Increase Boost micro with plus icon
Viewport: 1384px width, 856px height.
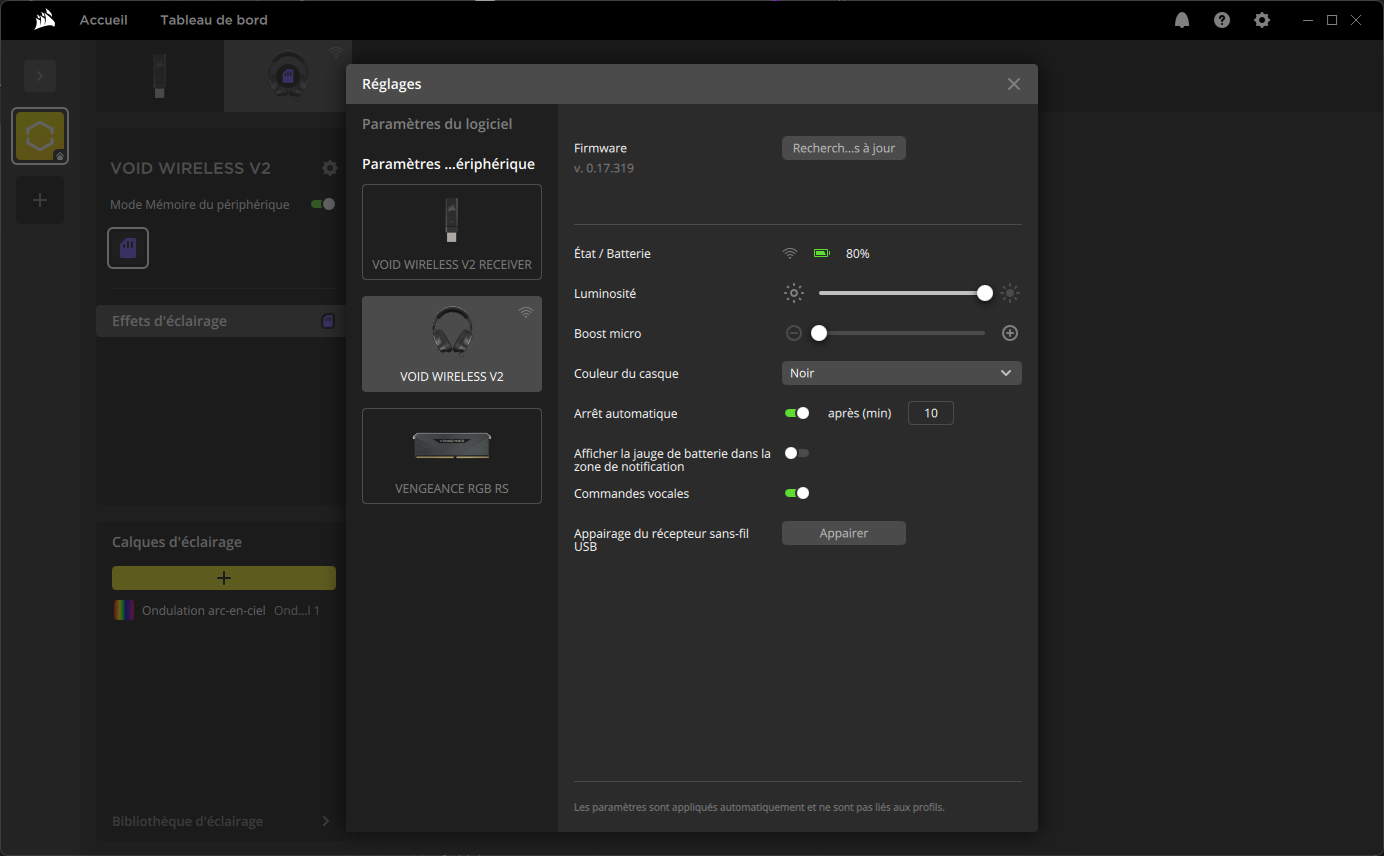[x=1010, y=333]
